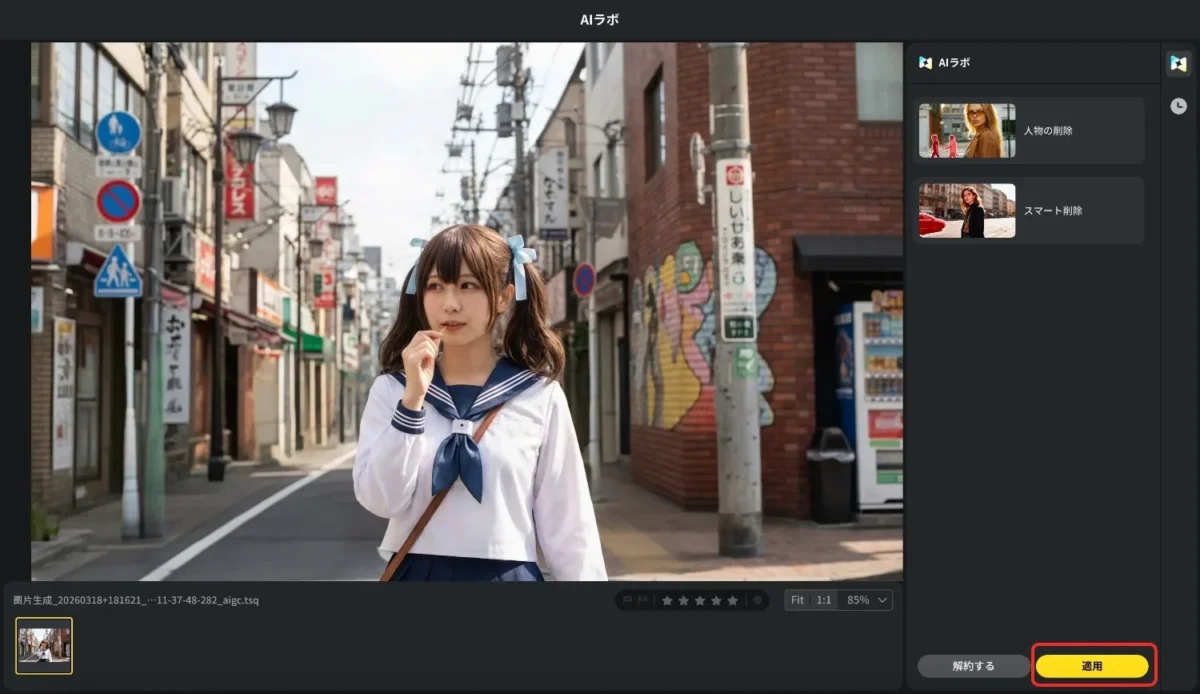1200x694 pixels.
Task: Open the 85% zoom dropdown
Action: click(866, 600)
